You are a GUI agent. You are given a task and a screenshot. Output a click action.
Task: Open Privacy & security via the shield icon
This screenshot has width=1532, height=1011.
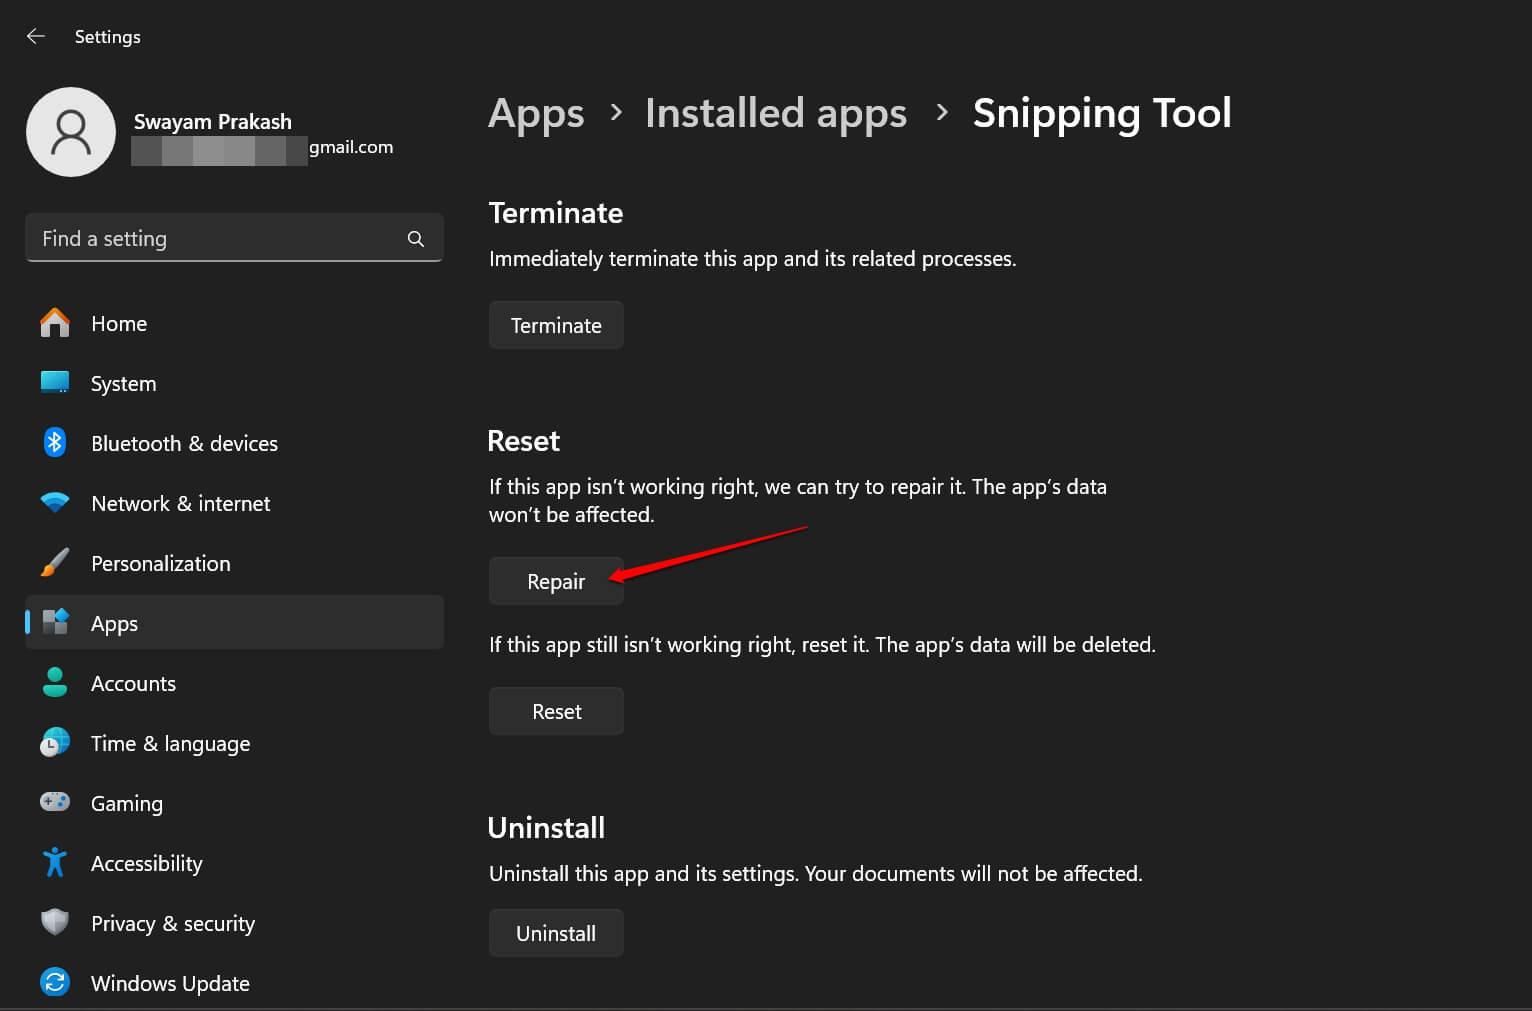(x=54, y=922)
